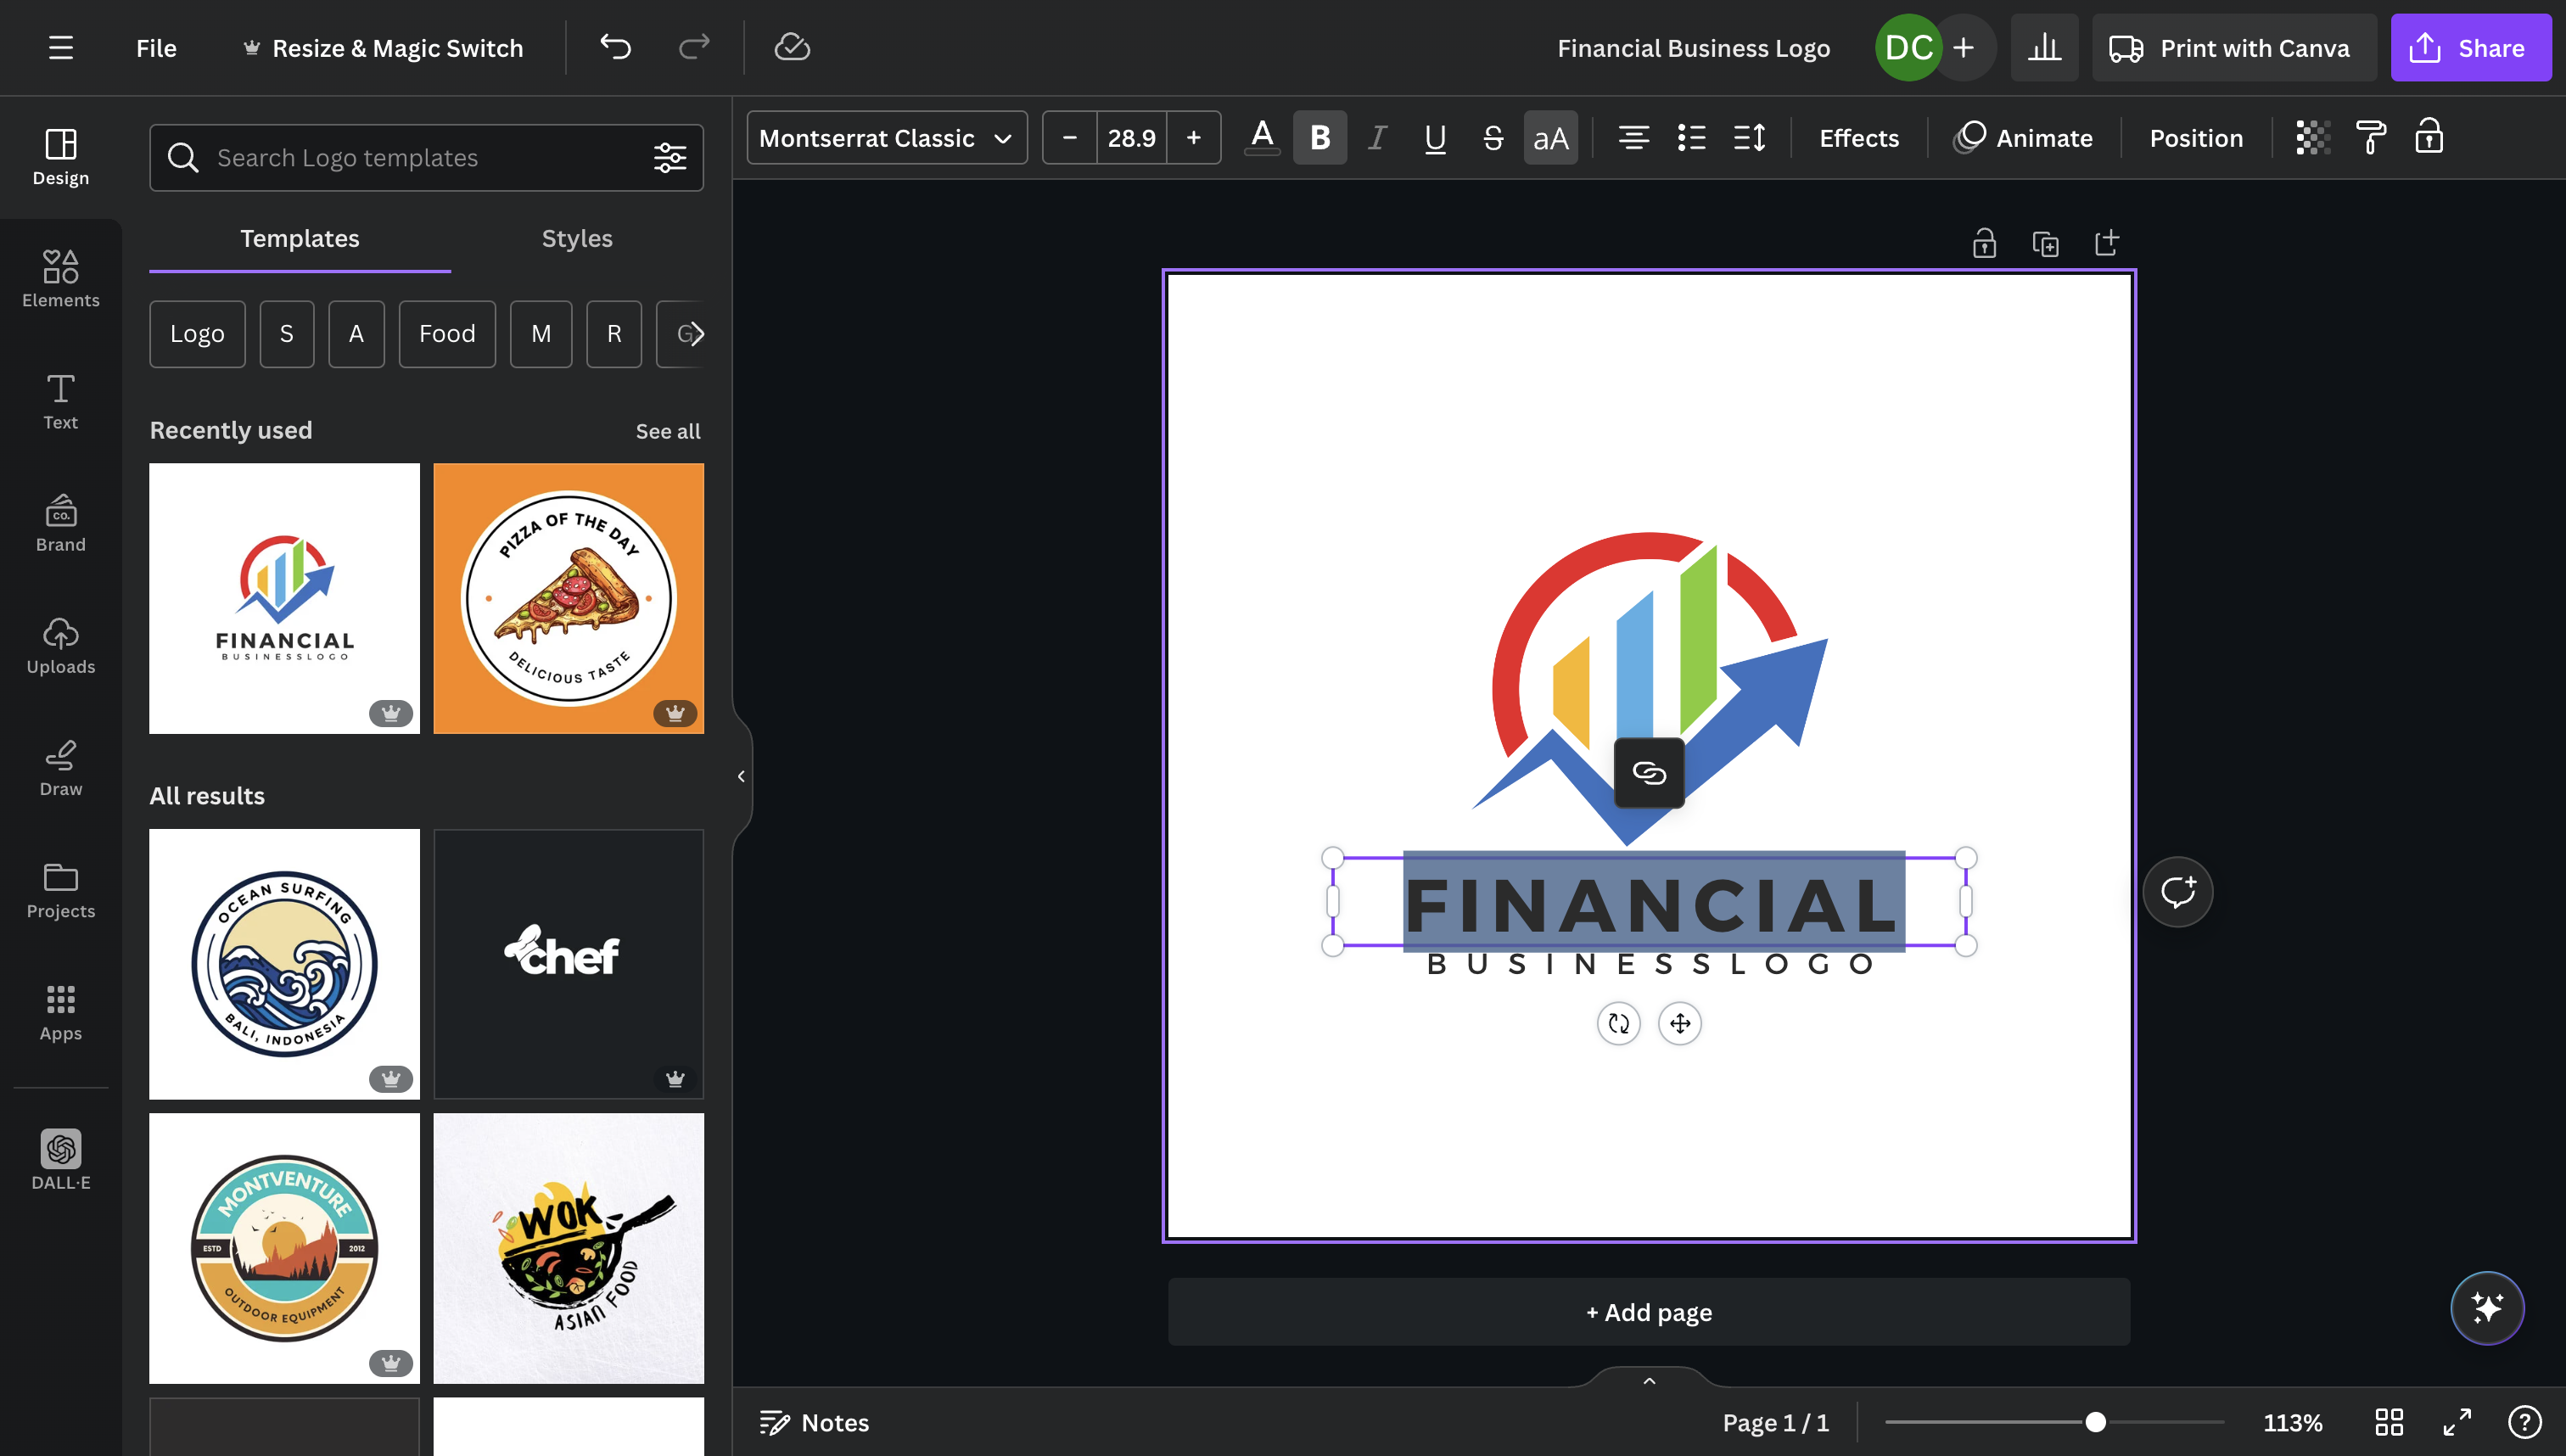The height and width of the screenshot is (1456, 2566).
Task: Open Projects sidebar panel
Action: pyautogui.click(x=61, y=889)
